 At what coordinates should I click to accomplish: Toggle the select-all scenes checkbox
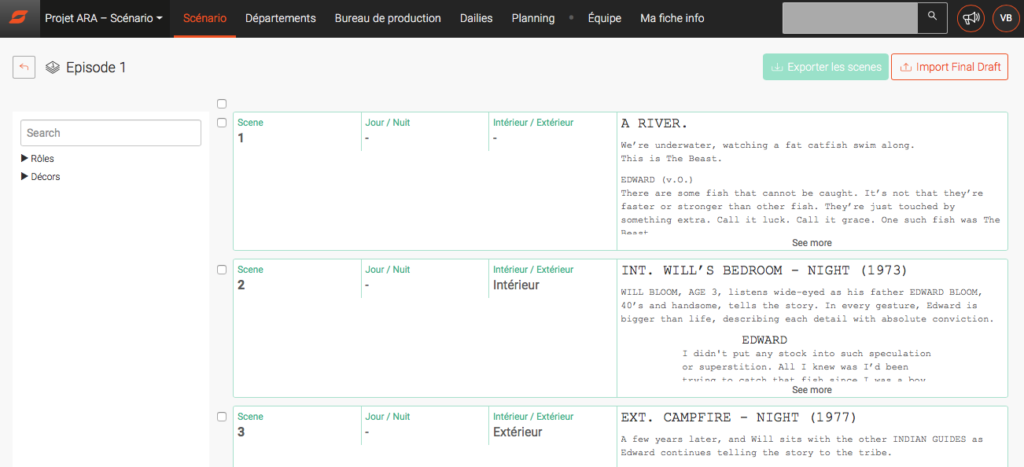[x=222, y=103]
